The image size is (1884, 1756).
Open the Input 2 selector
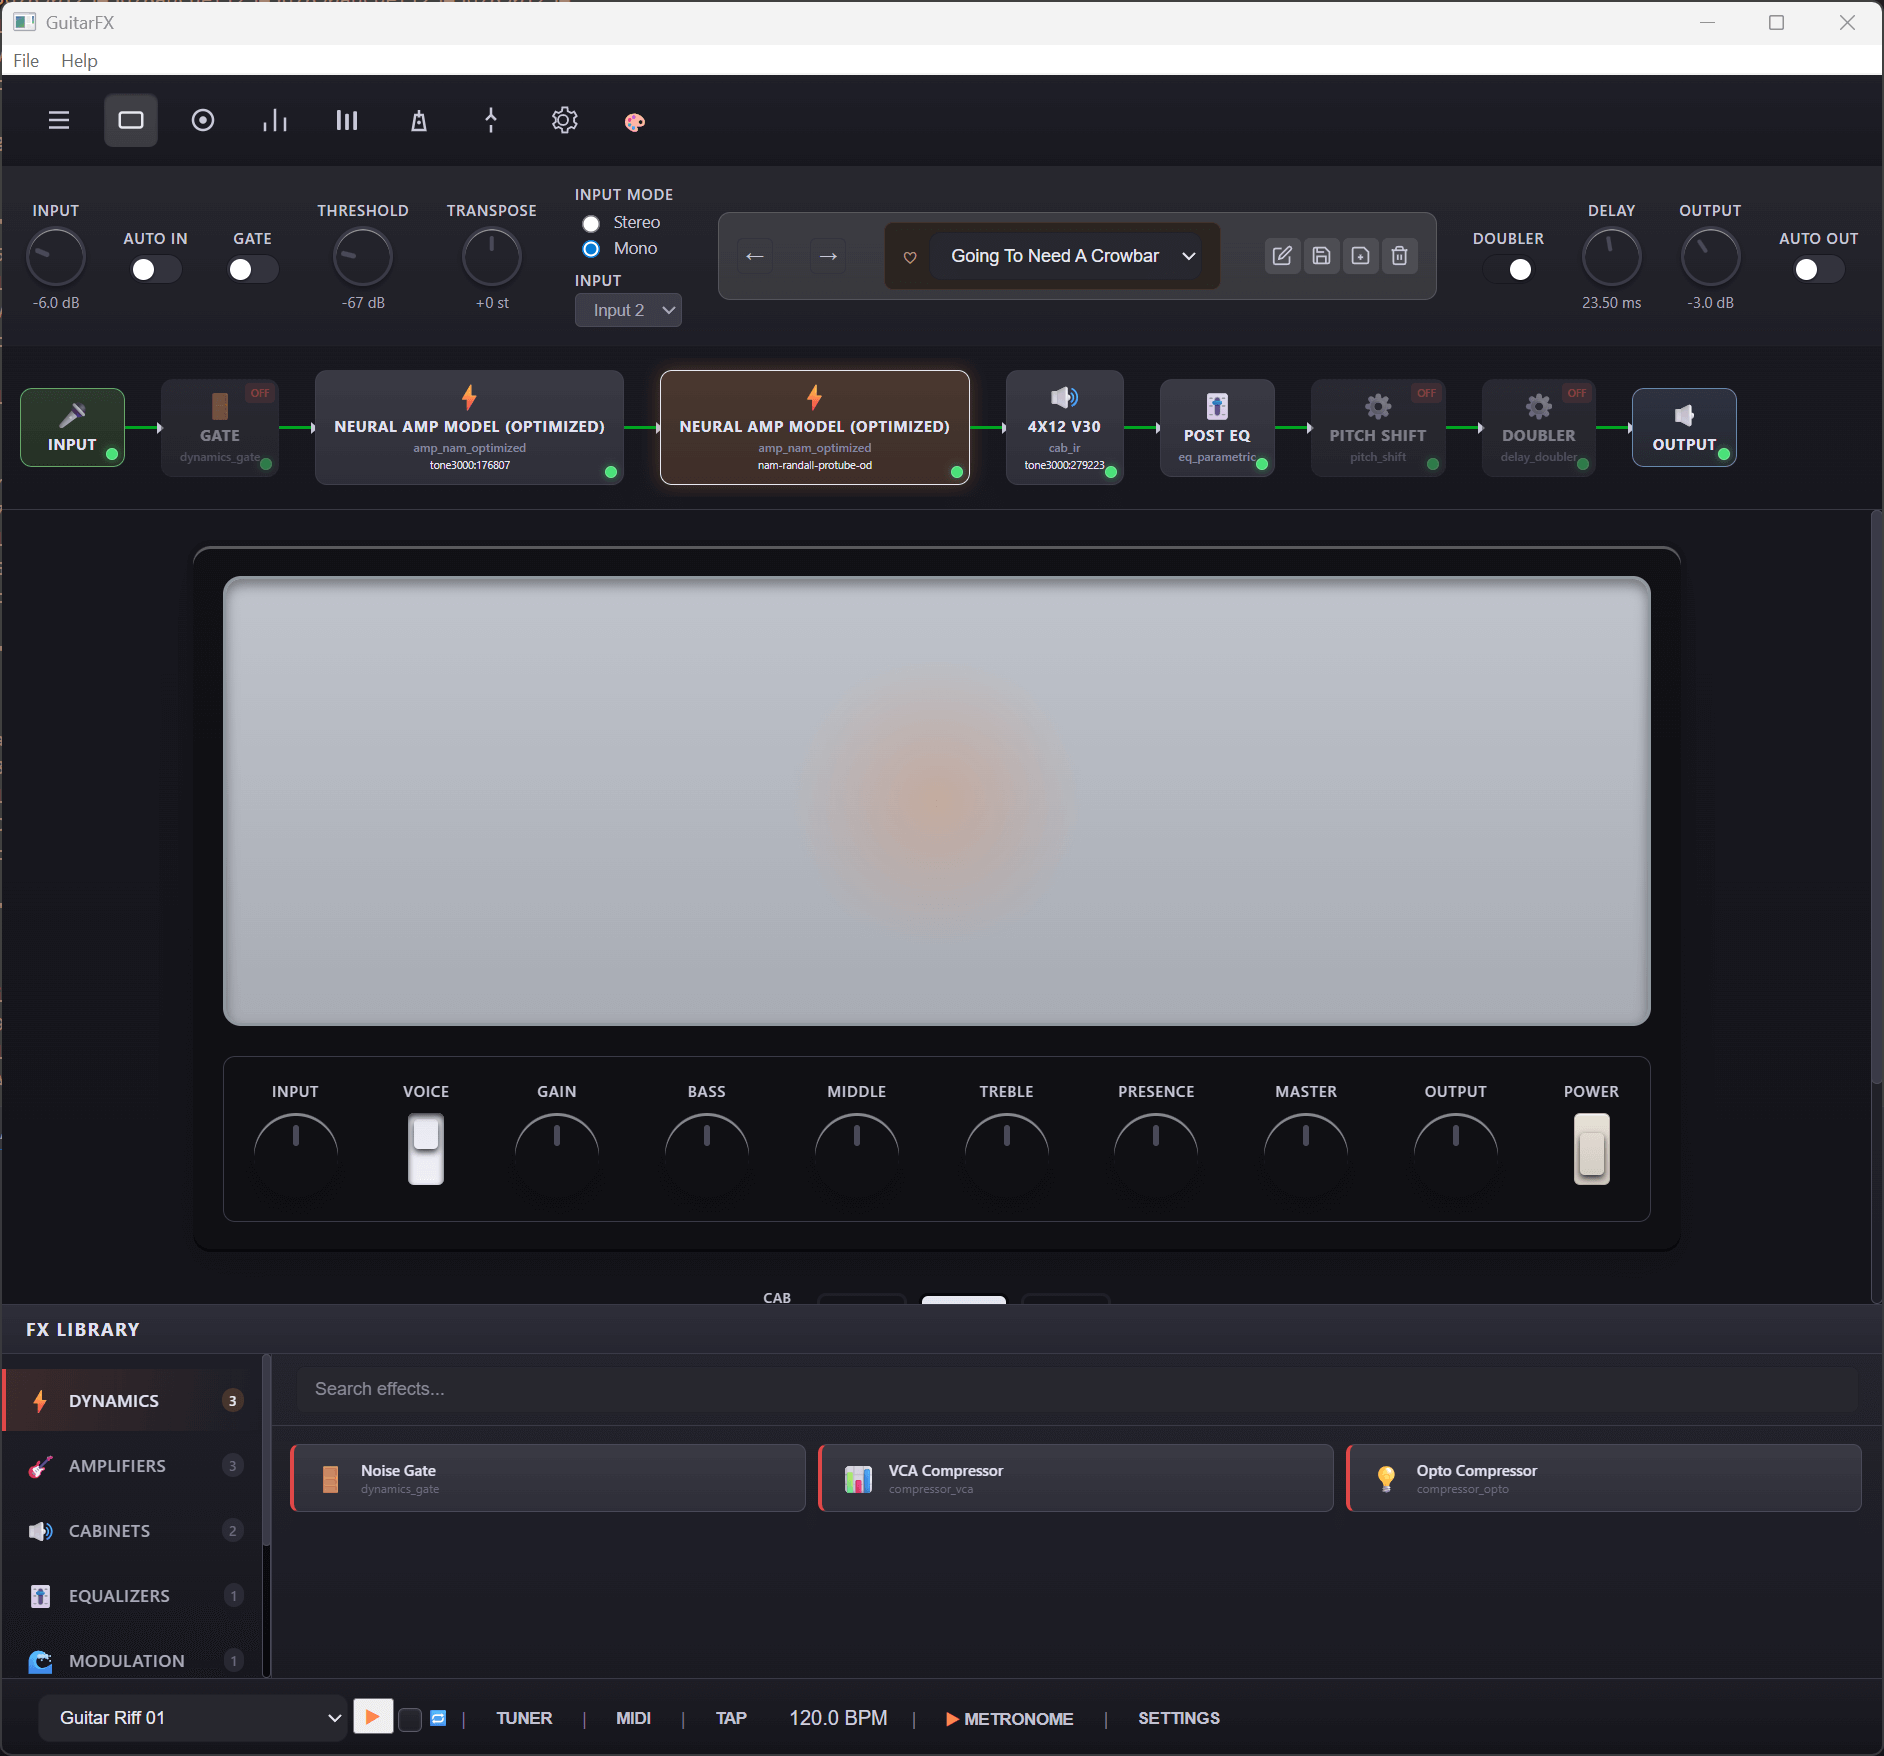pos(627,310)
